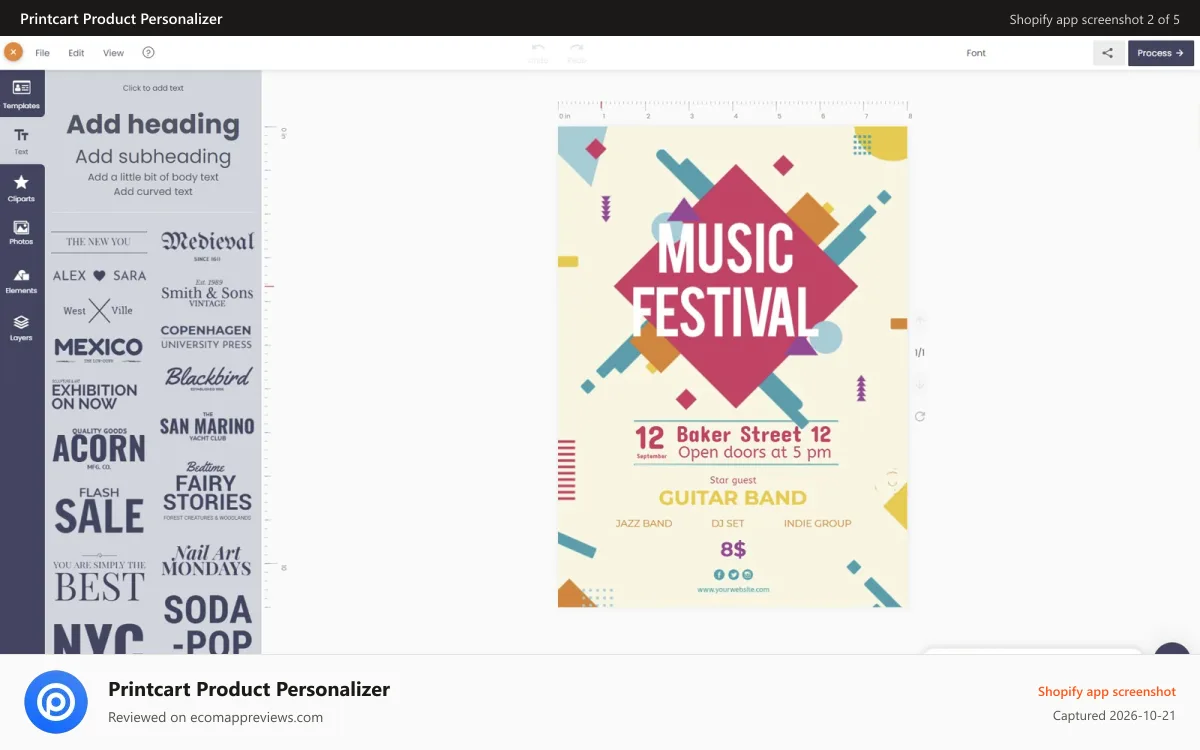Select 'Smith & Sons' text template
The width and height of the screenshot is (1200, 750).
[207, 293]
